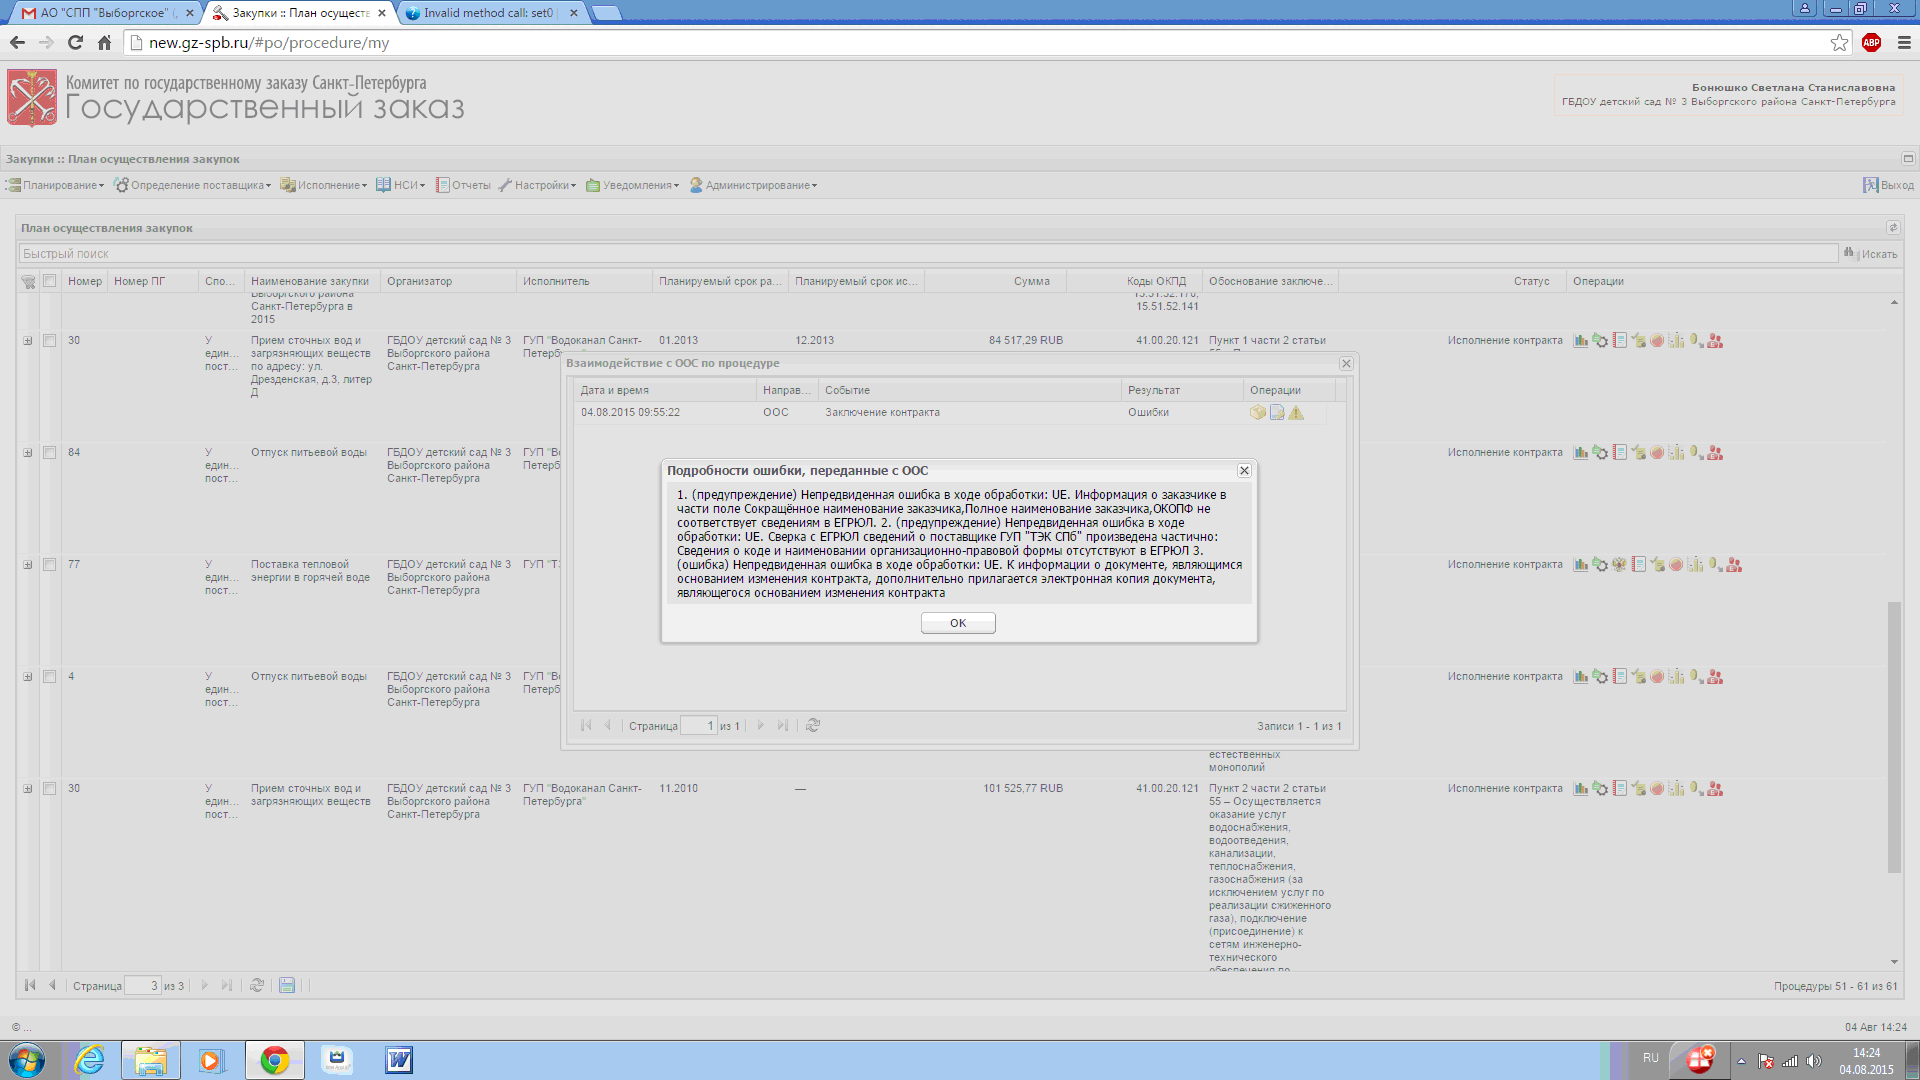
Task: Click the coin with arrow icon in row 77
Action: click(1715, 565)
